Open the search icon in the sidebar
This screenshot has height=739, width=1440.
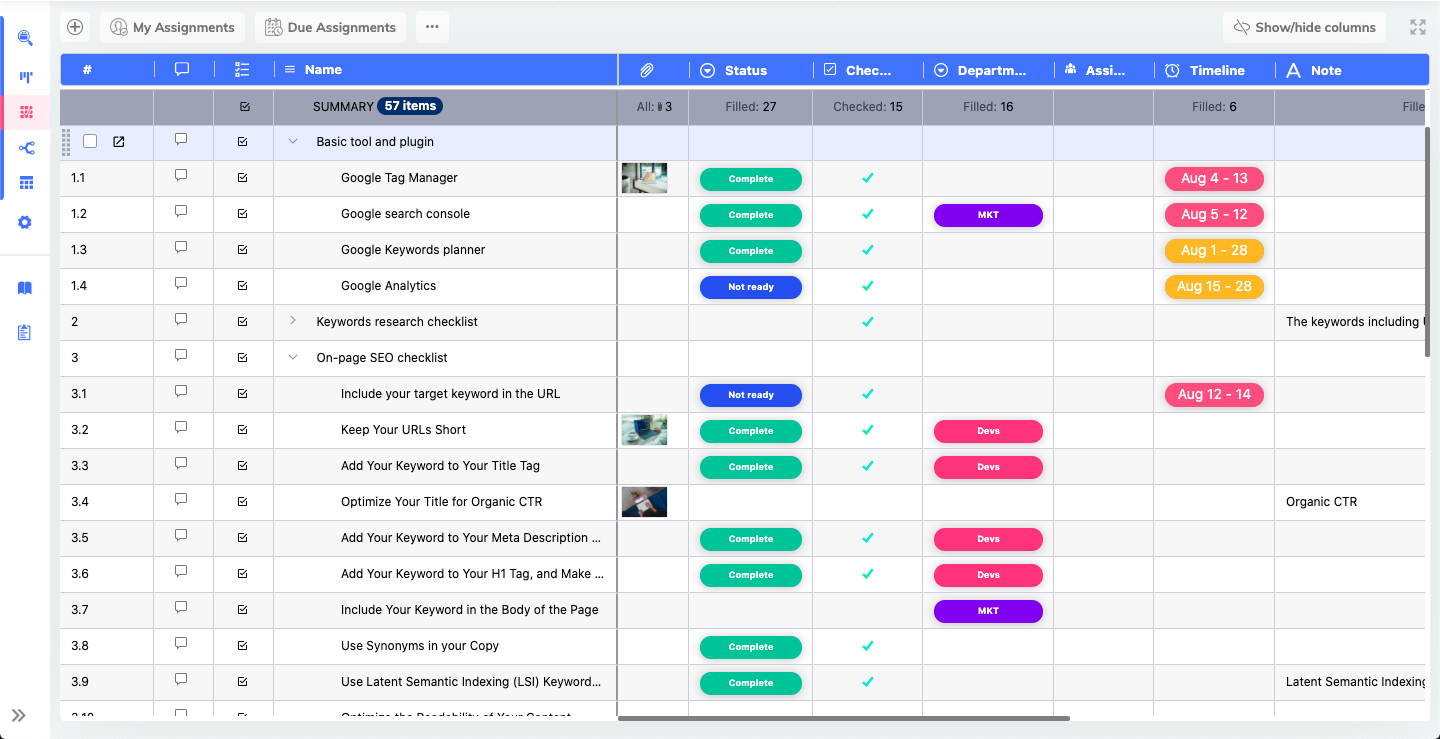click(26, 38)
